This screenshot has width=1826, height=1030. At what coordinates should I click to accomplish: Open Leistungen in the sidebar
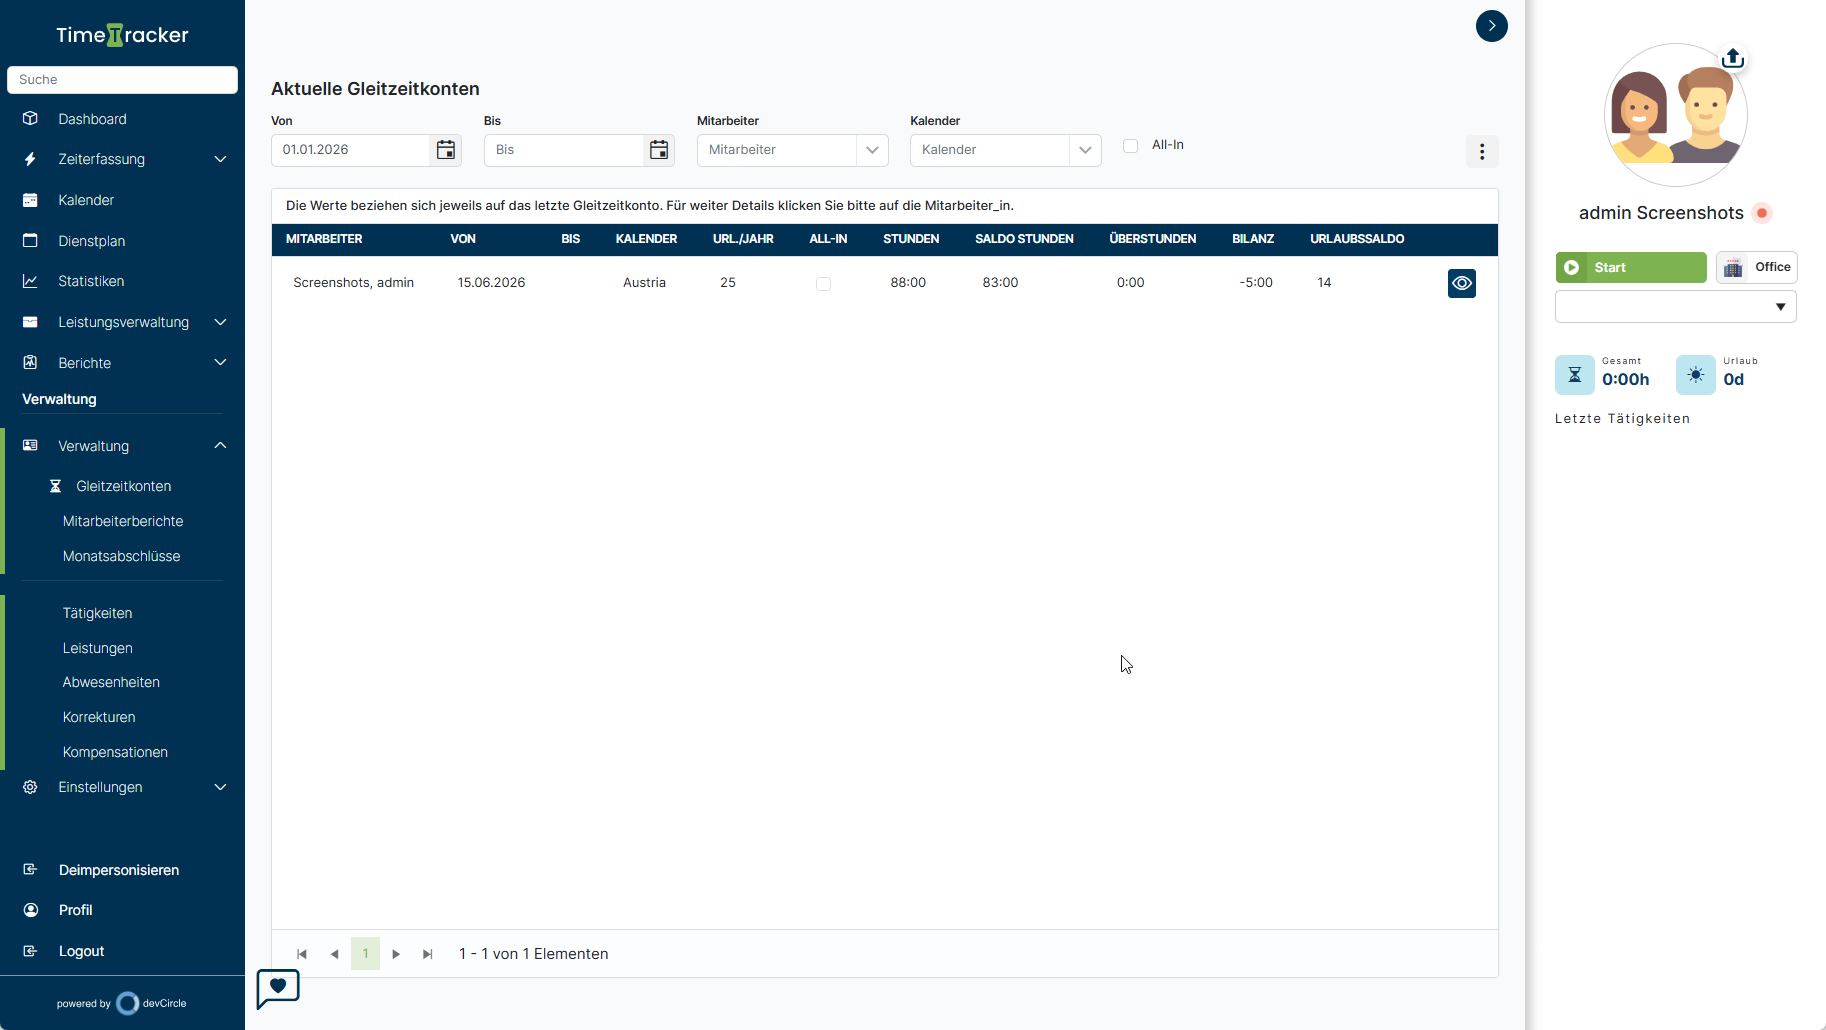97,648
